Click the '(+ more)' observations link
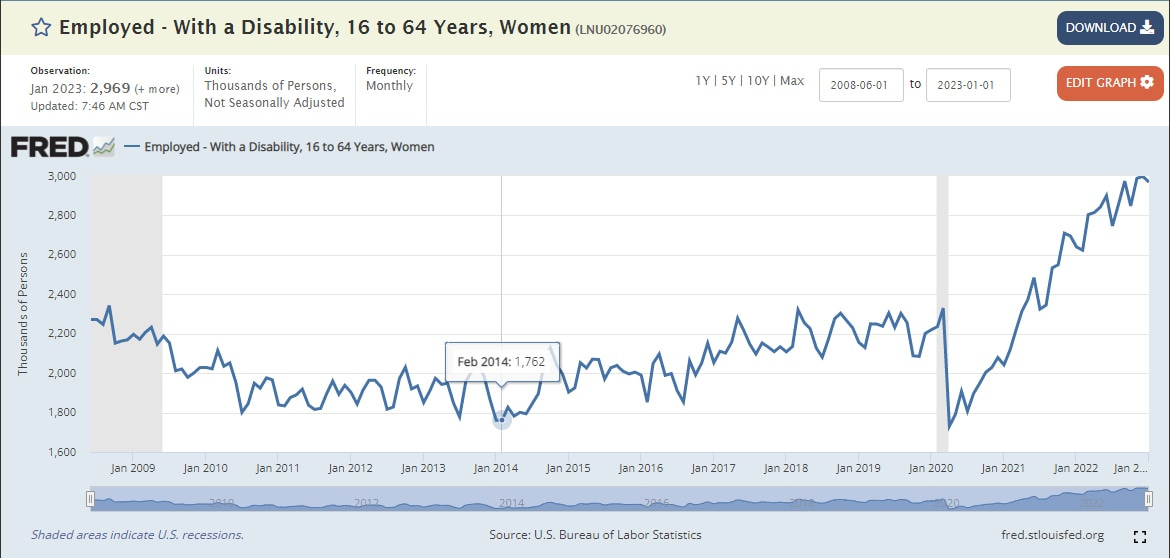 (x=157, y=89)
